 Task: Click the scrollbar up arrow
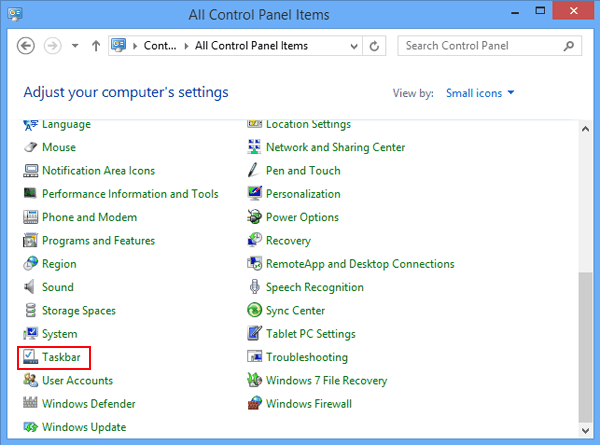click(585, 129)
